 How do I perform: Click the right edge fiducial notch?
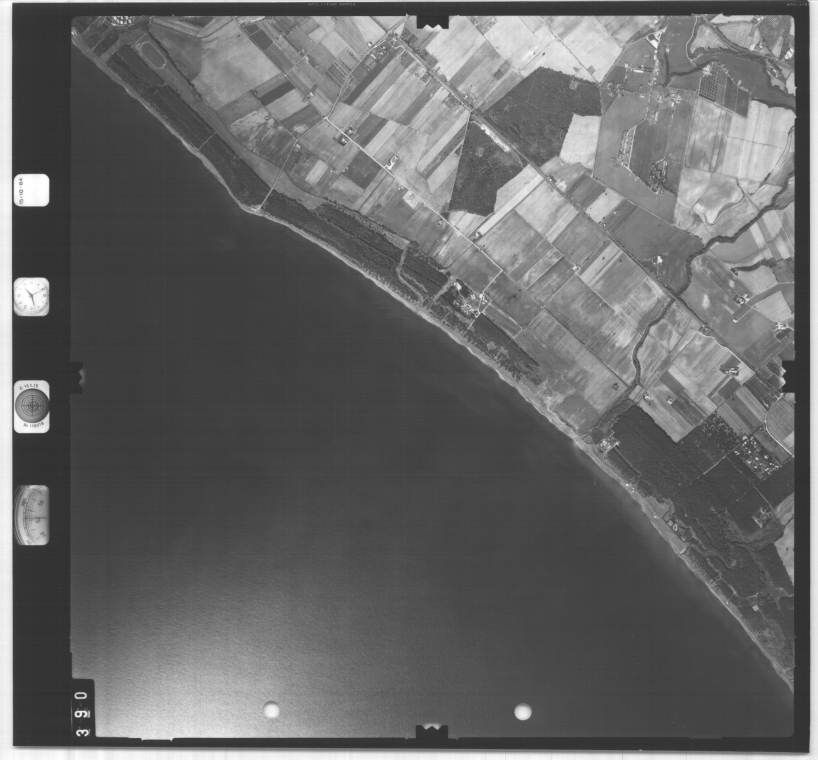789,375
